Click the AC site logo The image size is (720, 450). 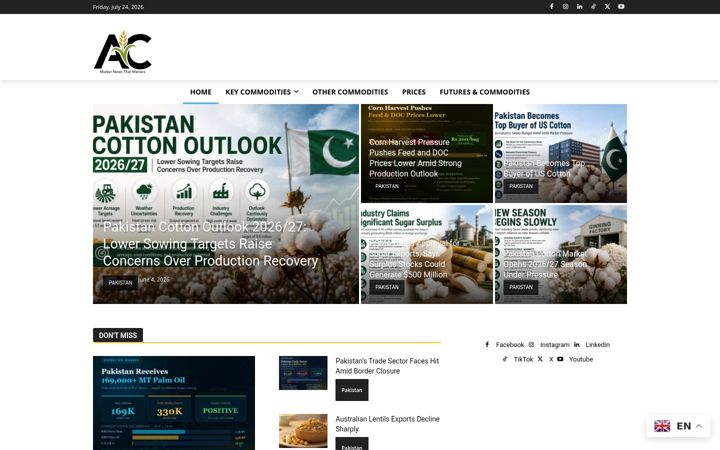pyautogui.click(x=123, y=52)
